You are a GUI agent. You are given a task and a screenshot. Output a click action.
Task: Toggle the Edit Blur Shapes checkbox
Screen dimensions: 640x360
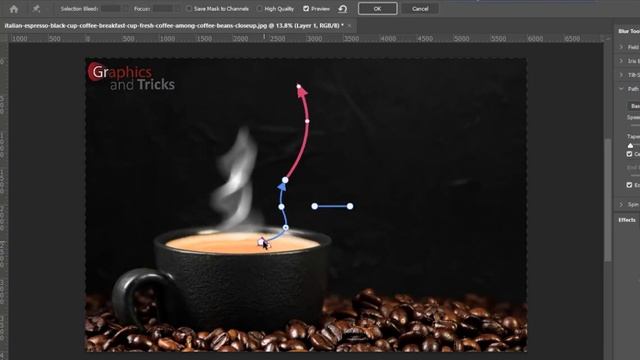tap(629, 185)
